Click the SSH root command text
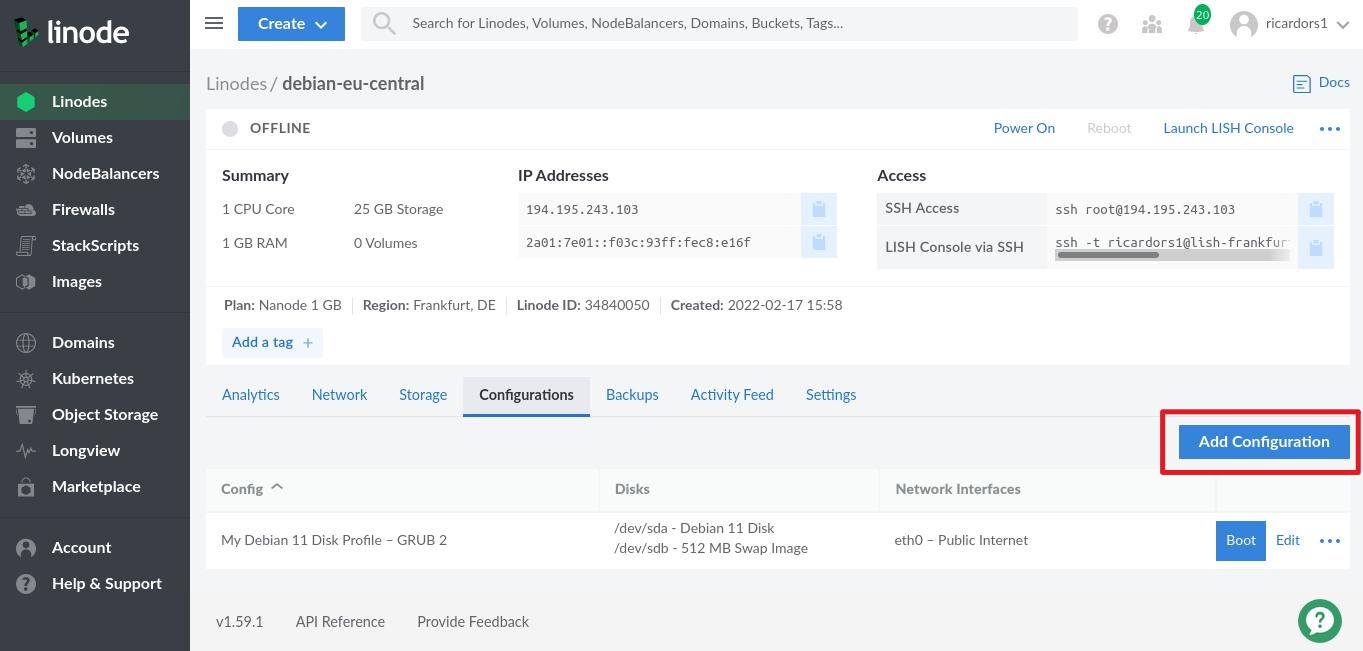The width and height of the screenshot is (1363, 651). [1145, 210]
